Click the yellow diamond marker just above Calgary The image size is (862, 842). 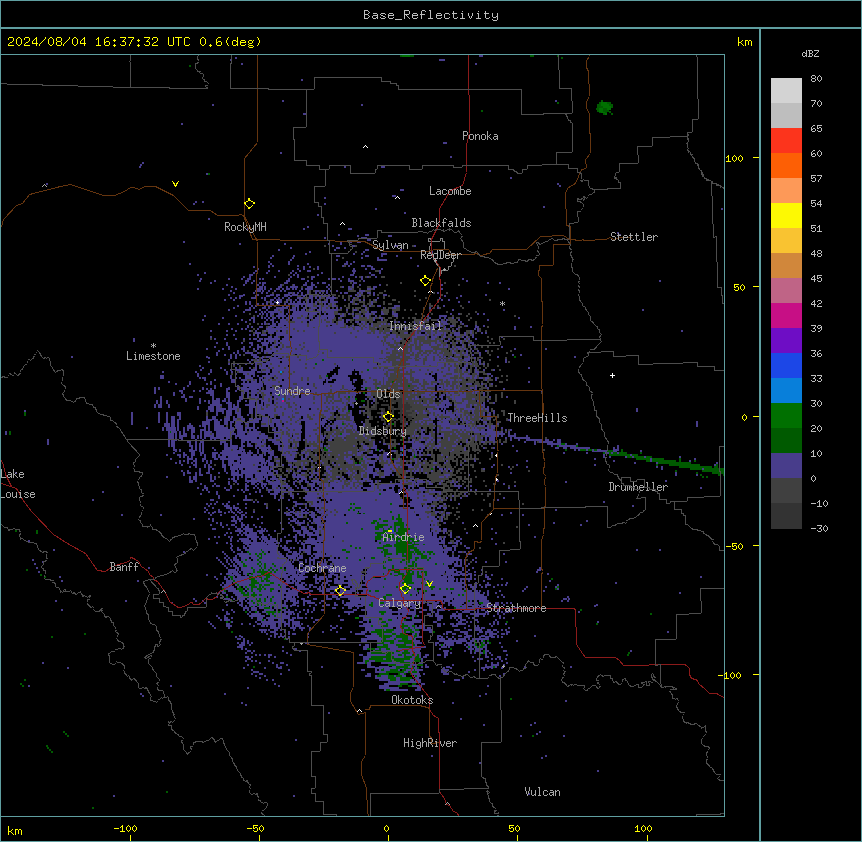[405, 589]
